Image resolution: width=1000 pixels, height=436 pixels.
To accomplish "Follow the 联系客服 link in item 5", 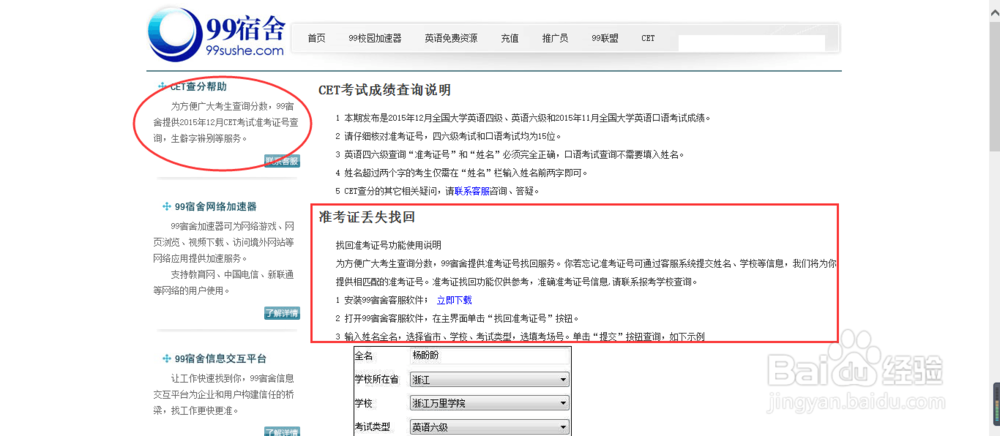I will (472, 191).
